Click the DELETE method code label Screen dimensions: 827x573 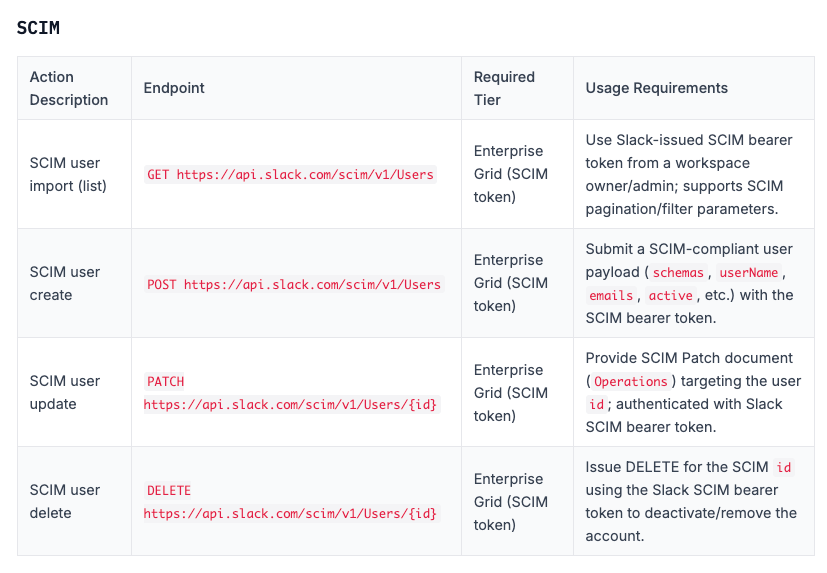(x=169, y=491)
